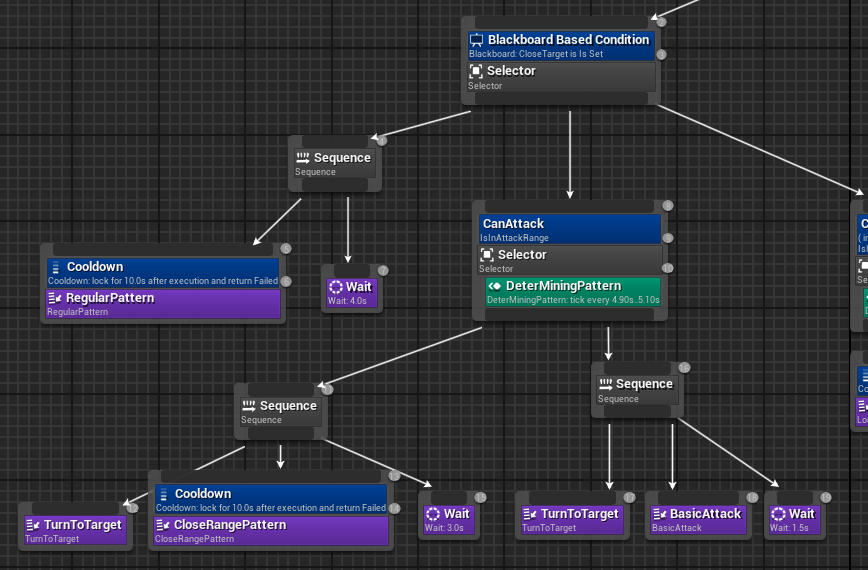Select the RegularPattern task icon

[x=55, y=298]
